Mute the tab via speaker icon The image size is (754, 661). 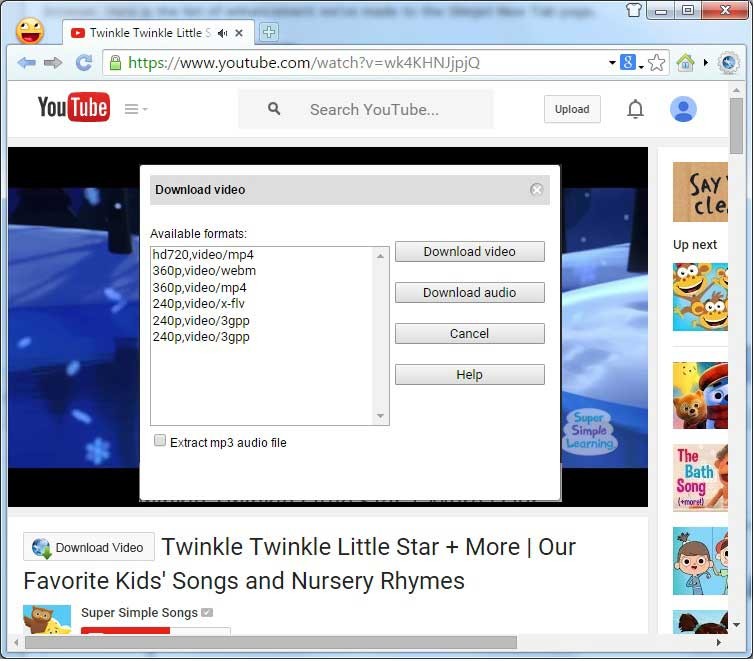(x=222, y=33)
